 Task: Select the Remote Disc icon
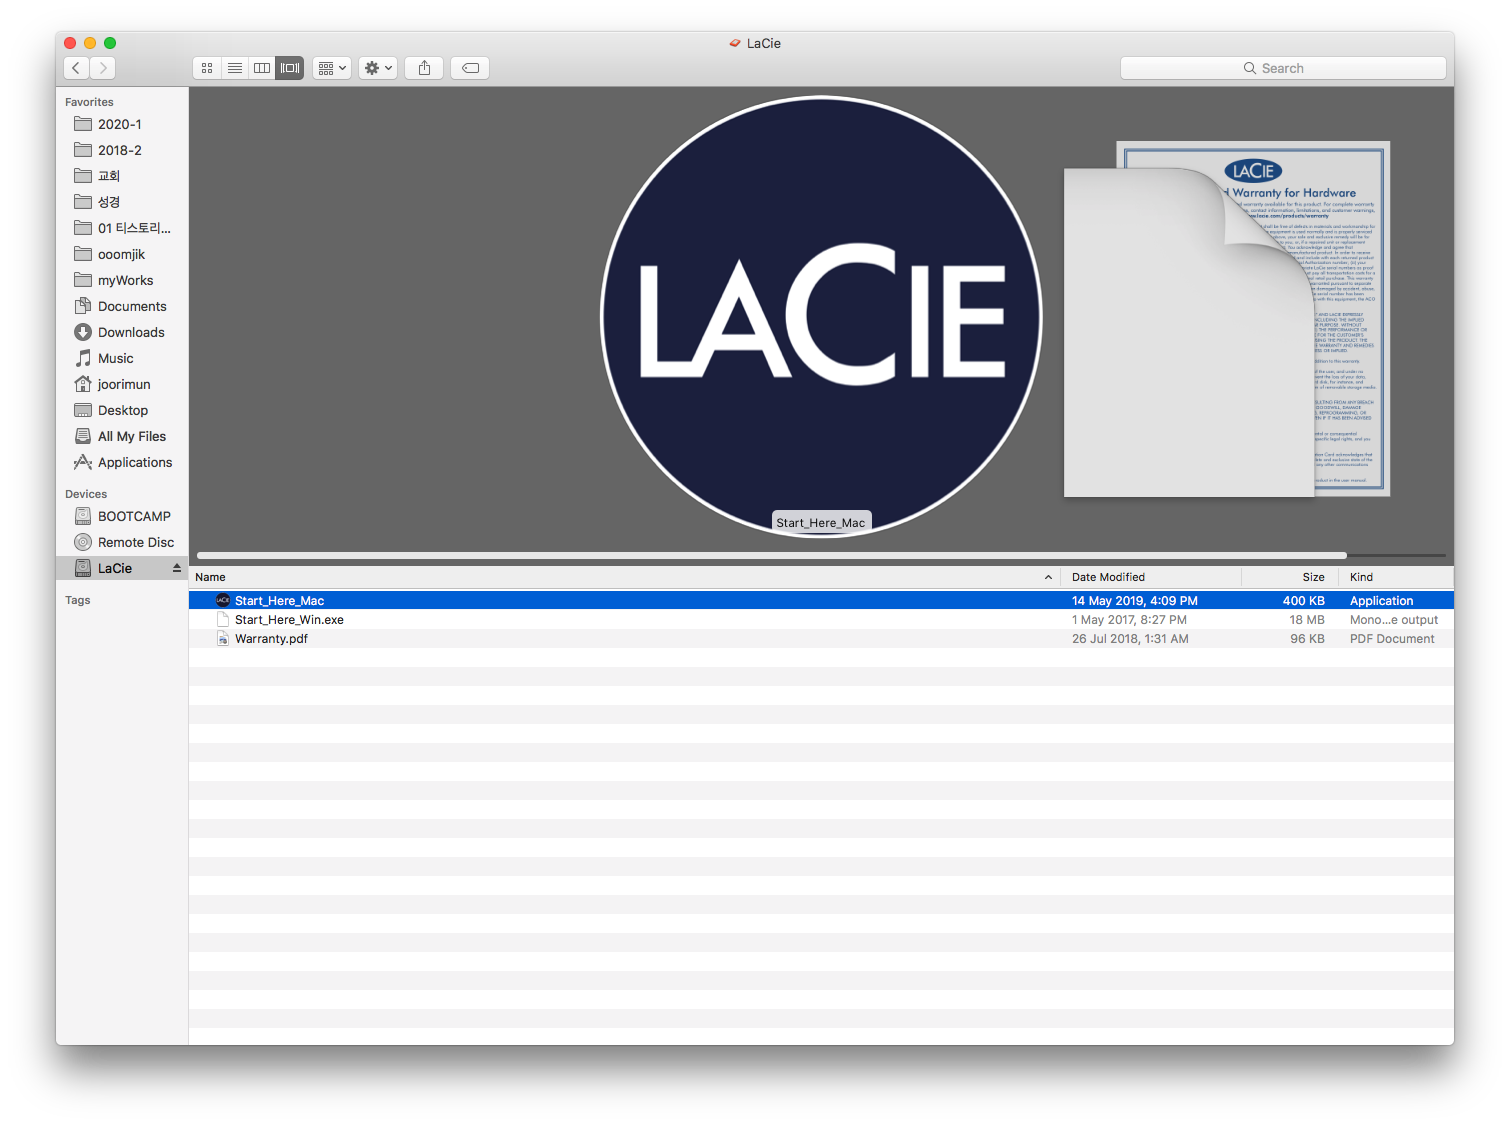[83, 542]
